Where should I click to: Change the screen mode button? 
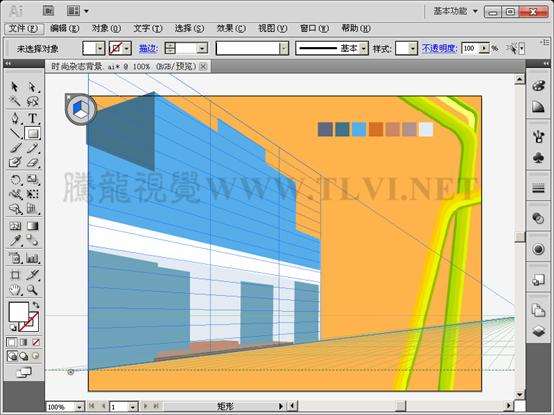pos(24,372)
